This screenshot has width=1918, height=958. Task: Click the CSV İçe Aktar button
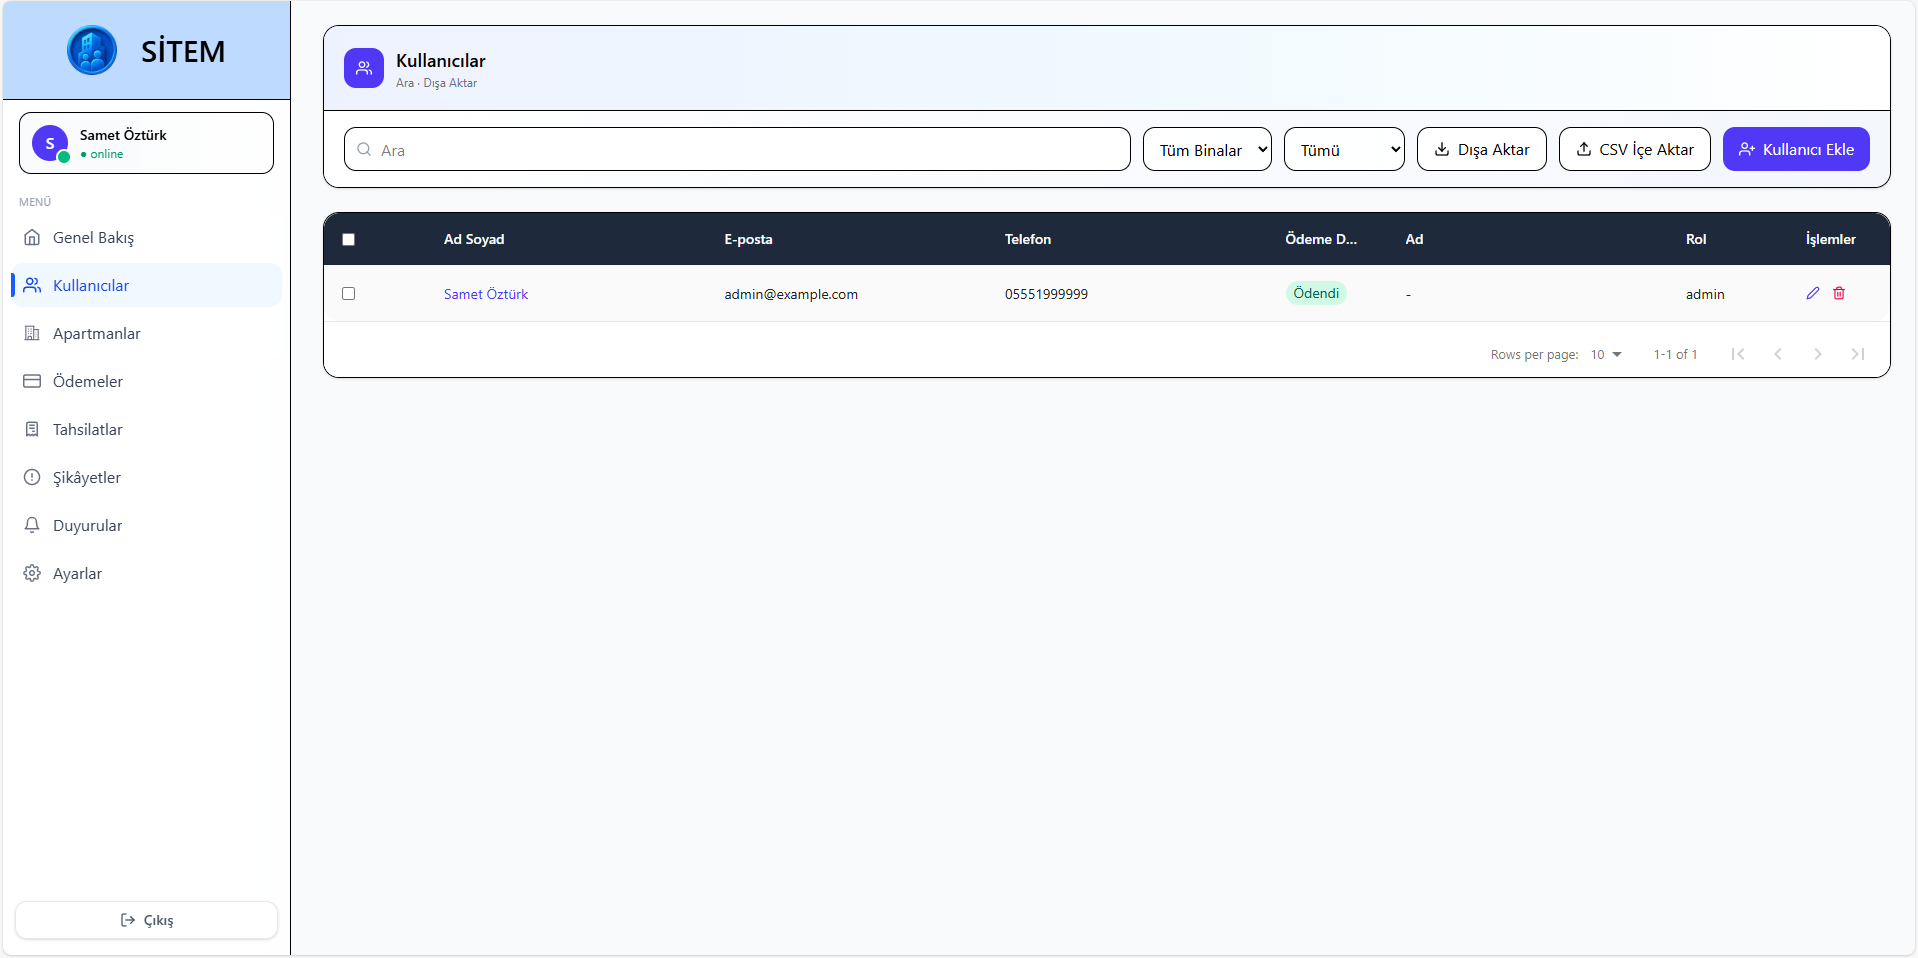point(1634,150)
